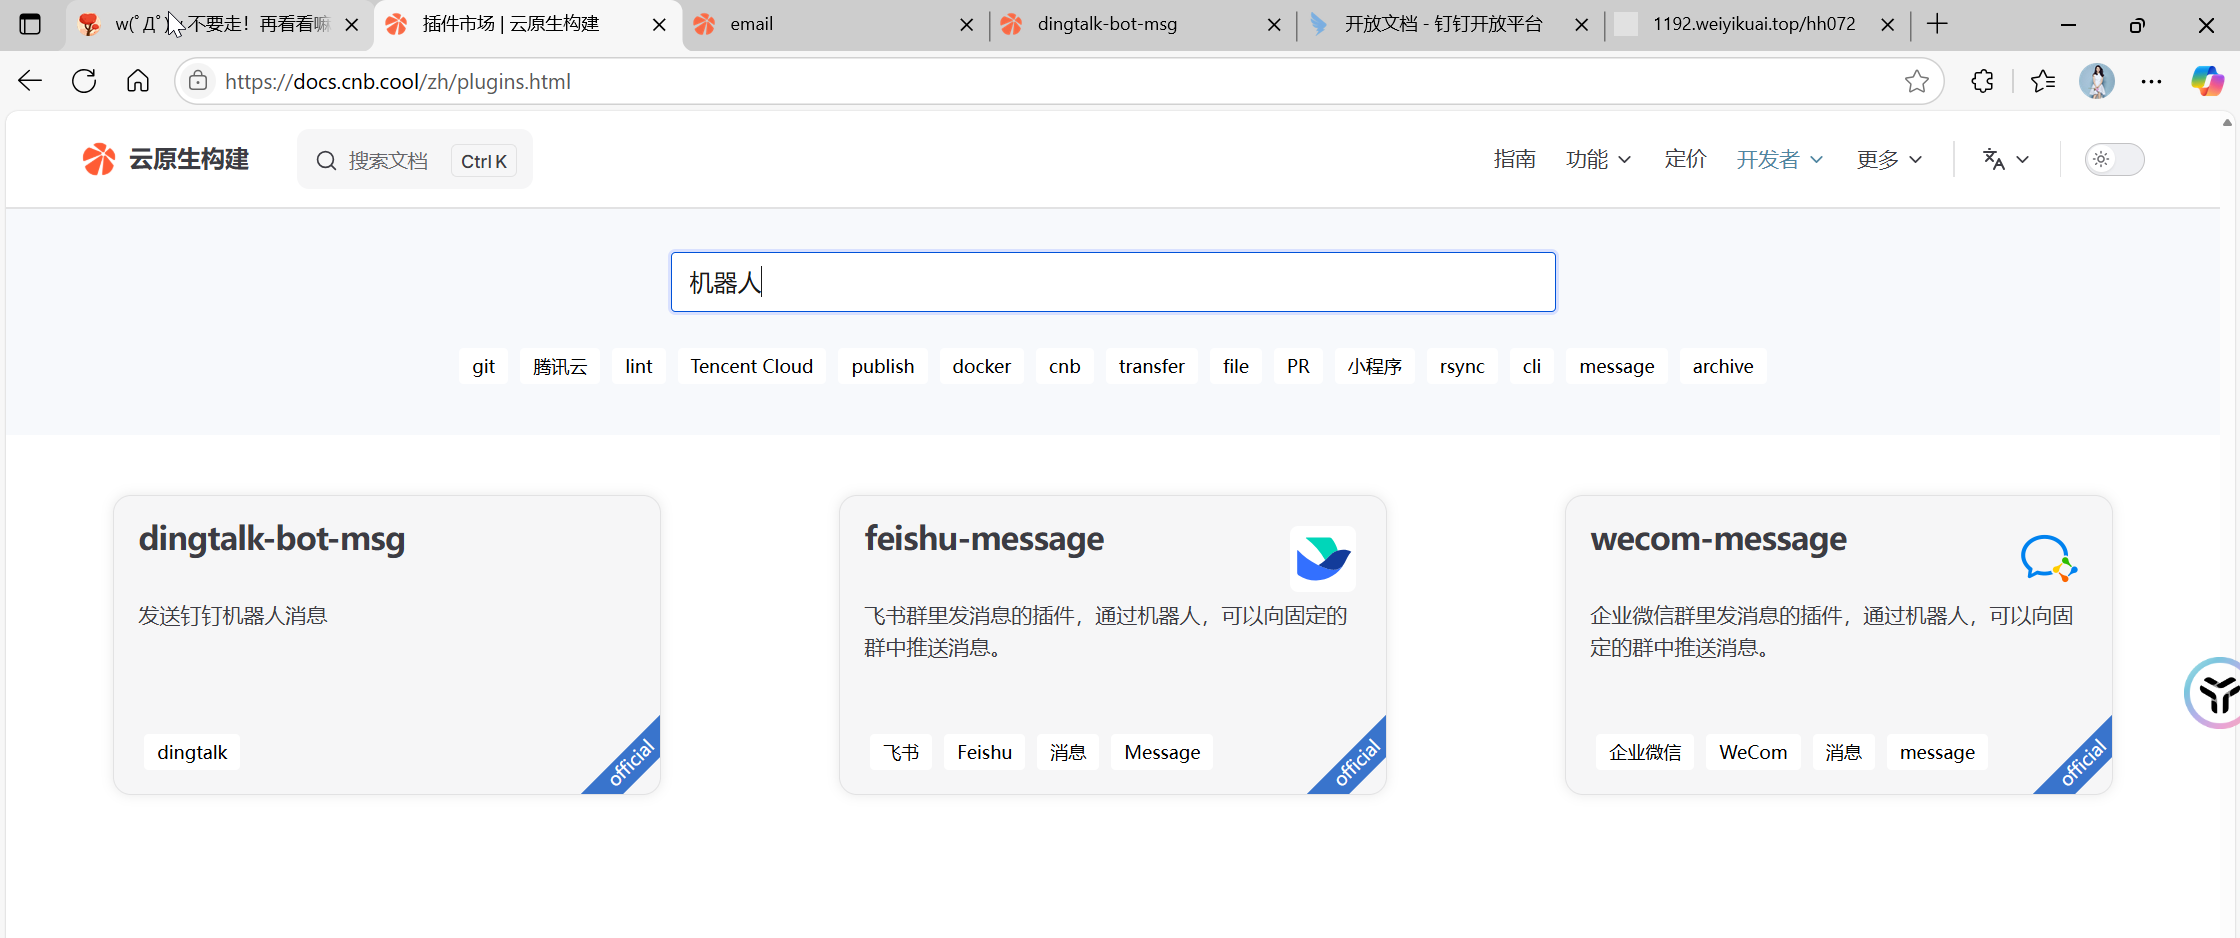Filter plugins by message tag in filter row
2240x938 pixels.
(x=1617, y=366)
